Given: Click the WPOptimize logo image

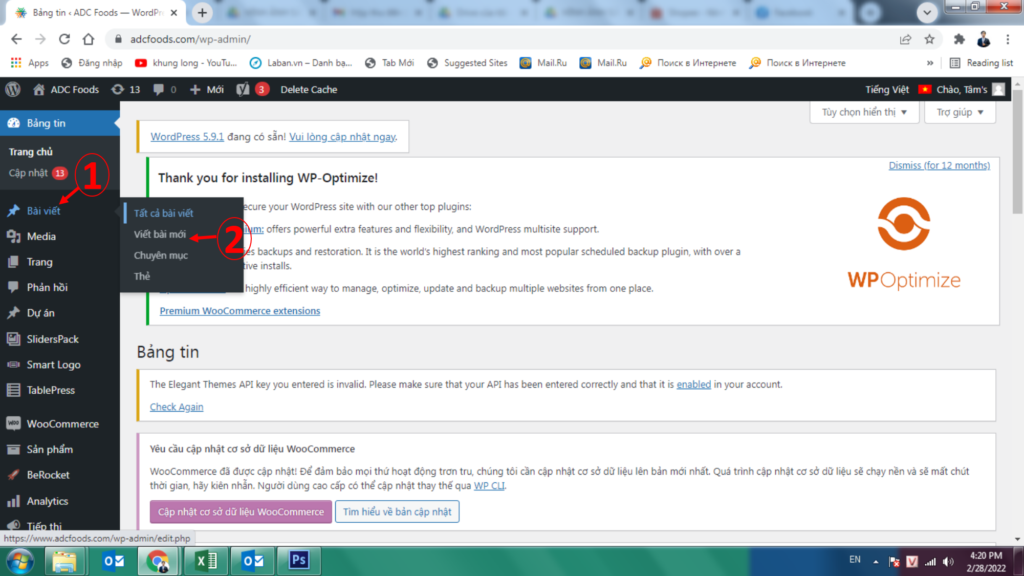Looking at the screenshot, I should pyautogui.click(x=904, y=243).
